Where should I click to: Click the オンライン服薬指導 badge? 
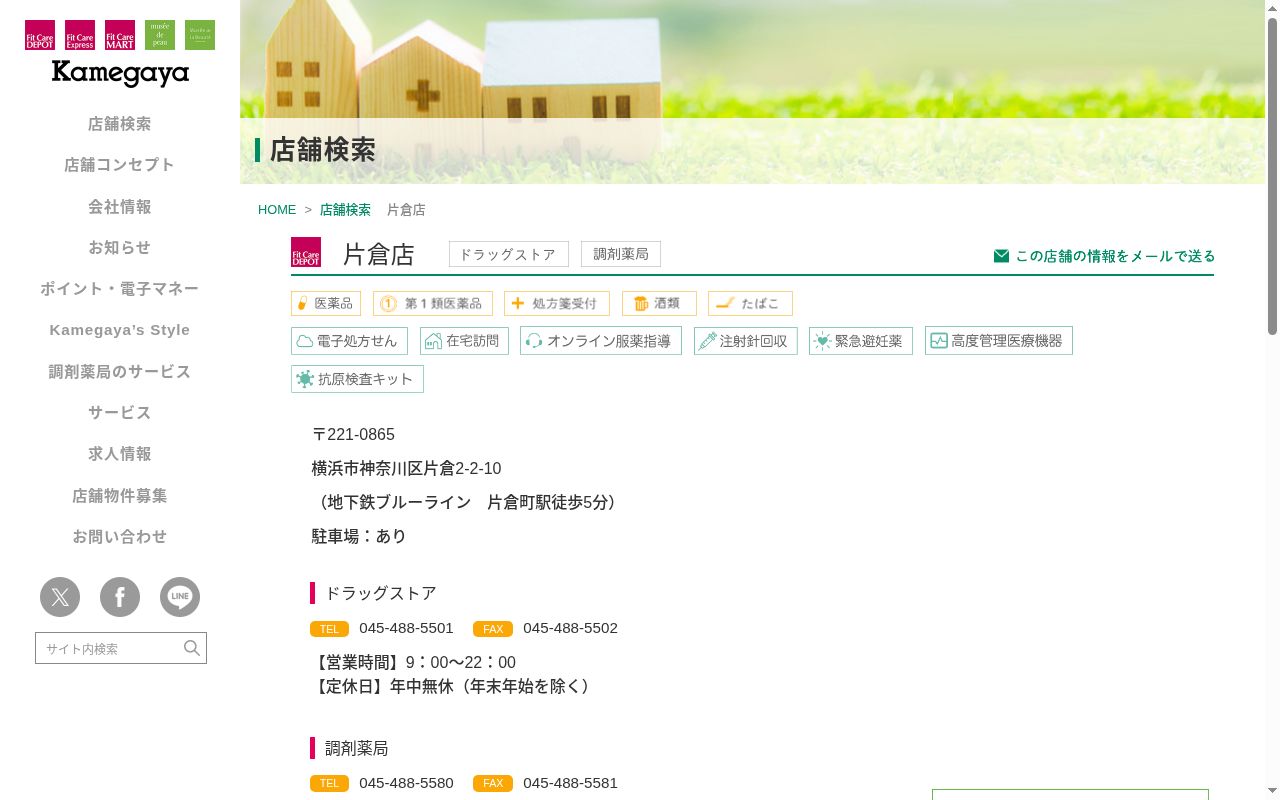click(601, 341)
